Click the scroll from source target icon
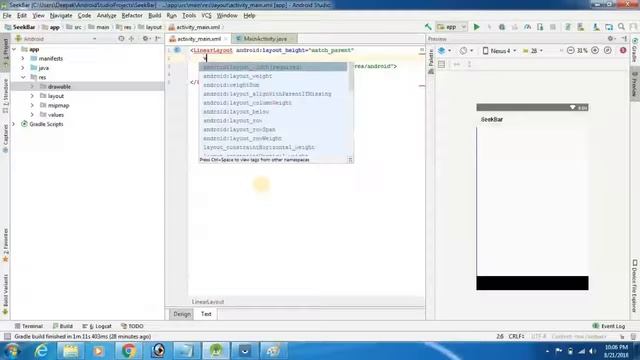Viewport: 640px width, 360px height. point(121,39)
